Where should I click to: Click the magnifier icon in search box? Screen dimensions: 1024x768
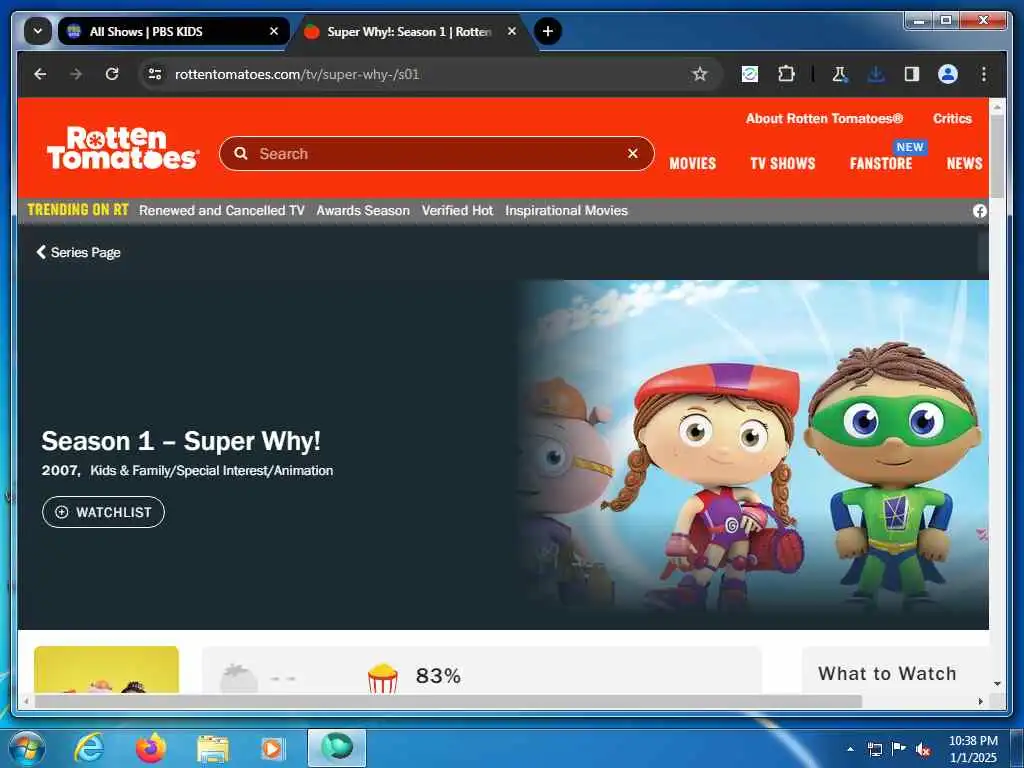point(241,153)
